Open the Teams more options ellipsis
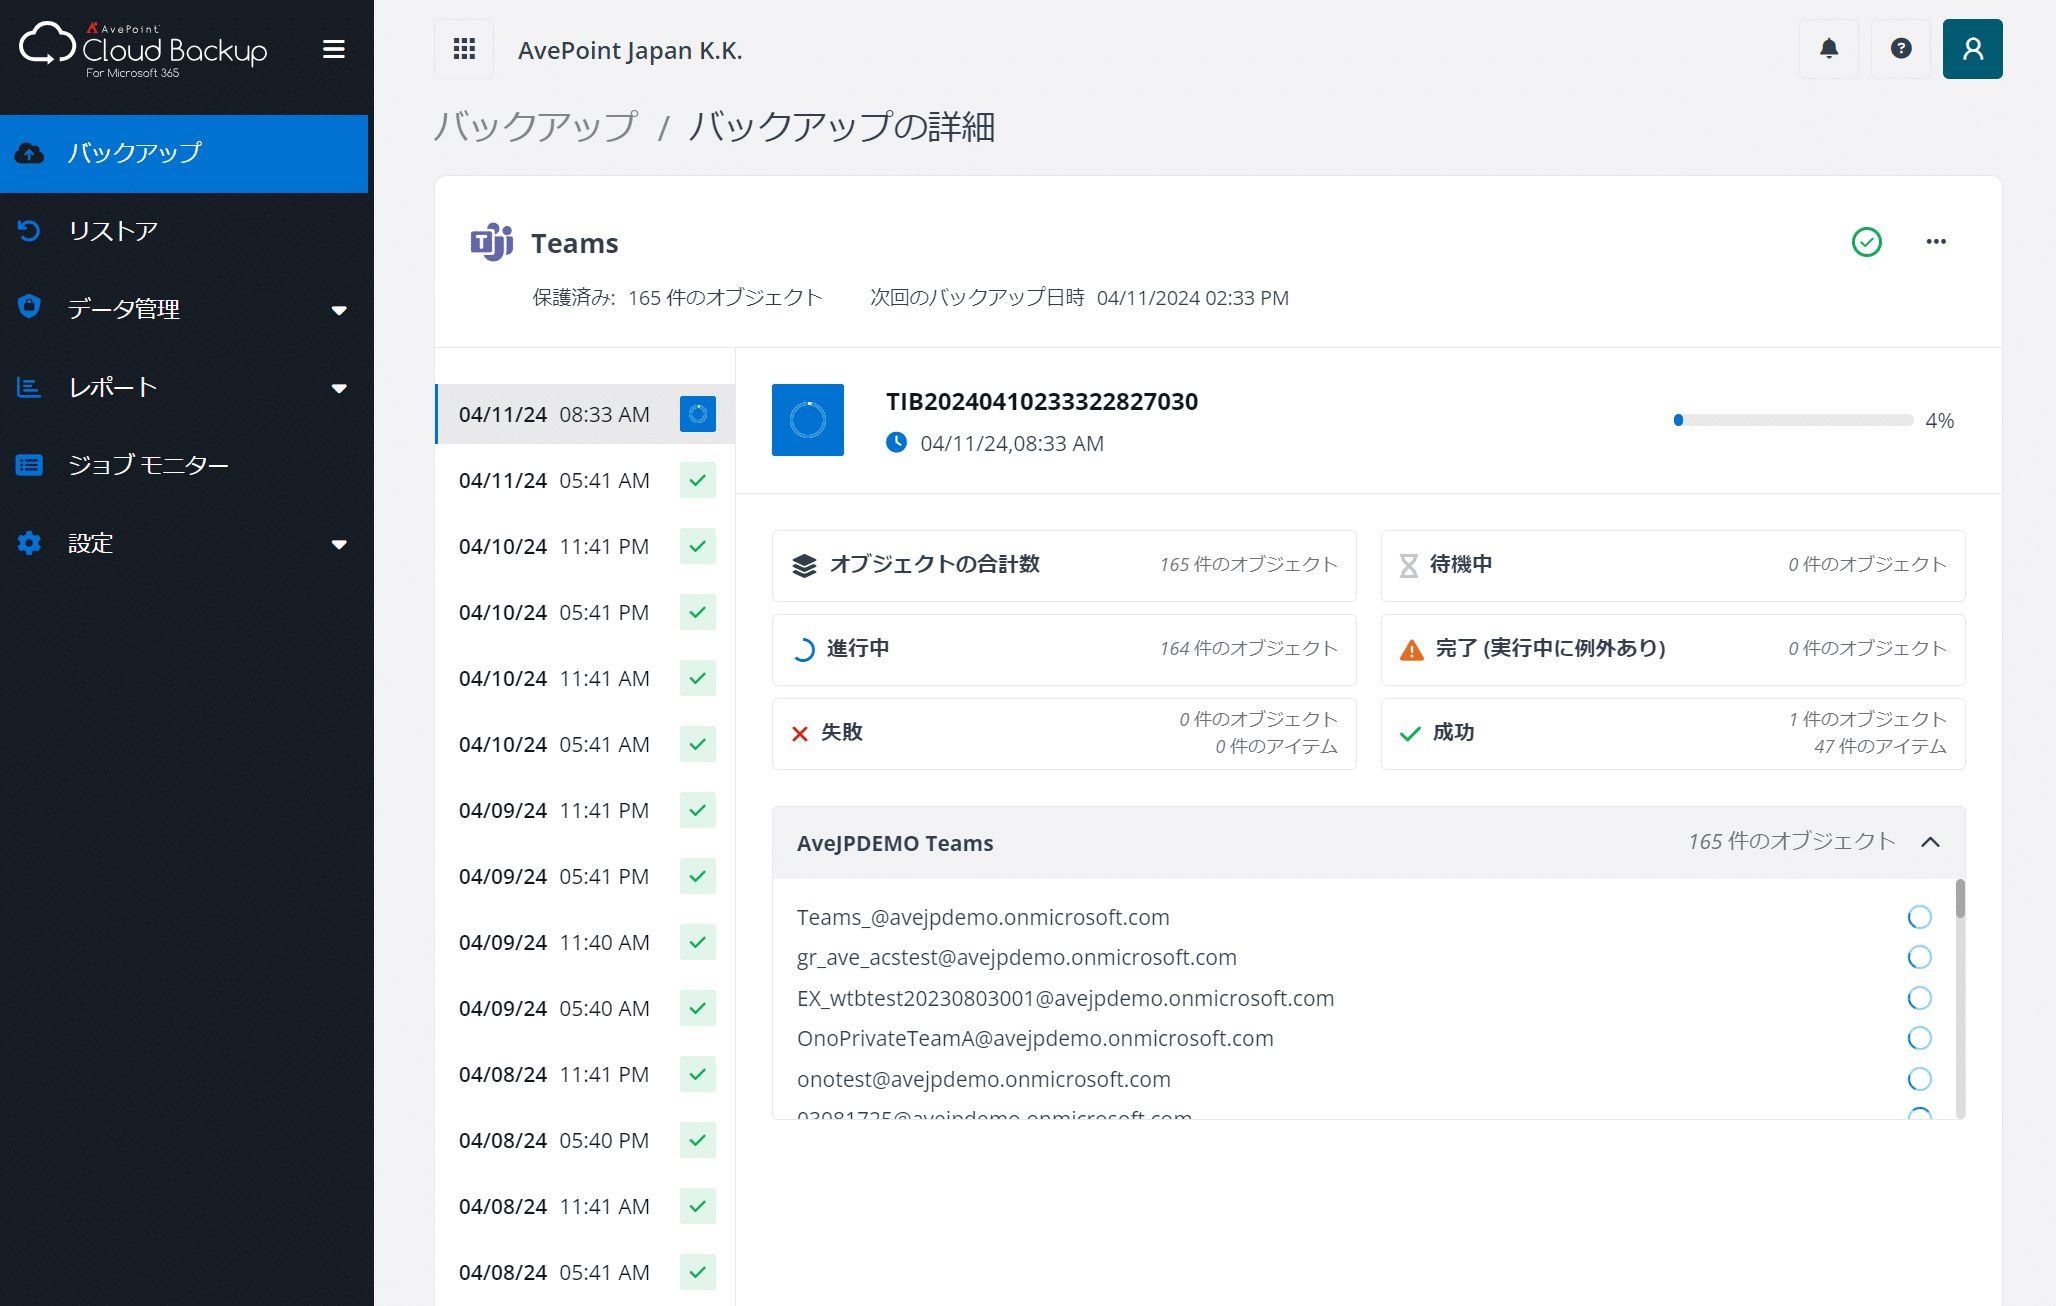 pos(1936,241)
